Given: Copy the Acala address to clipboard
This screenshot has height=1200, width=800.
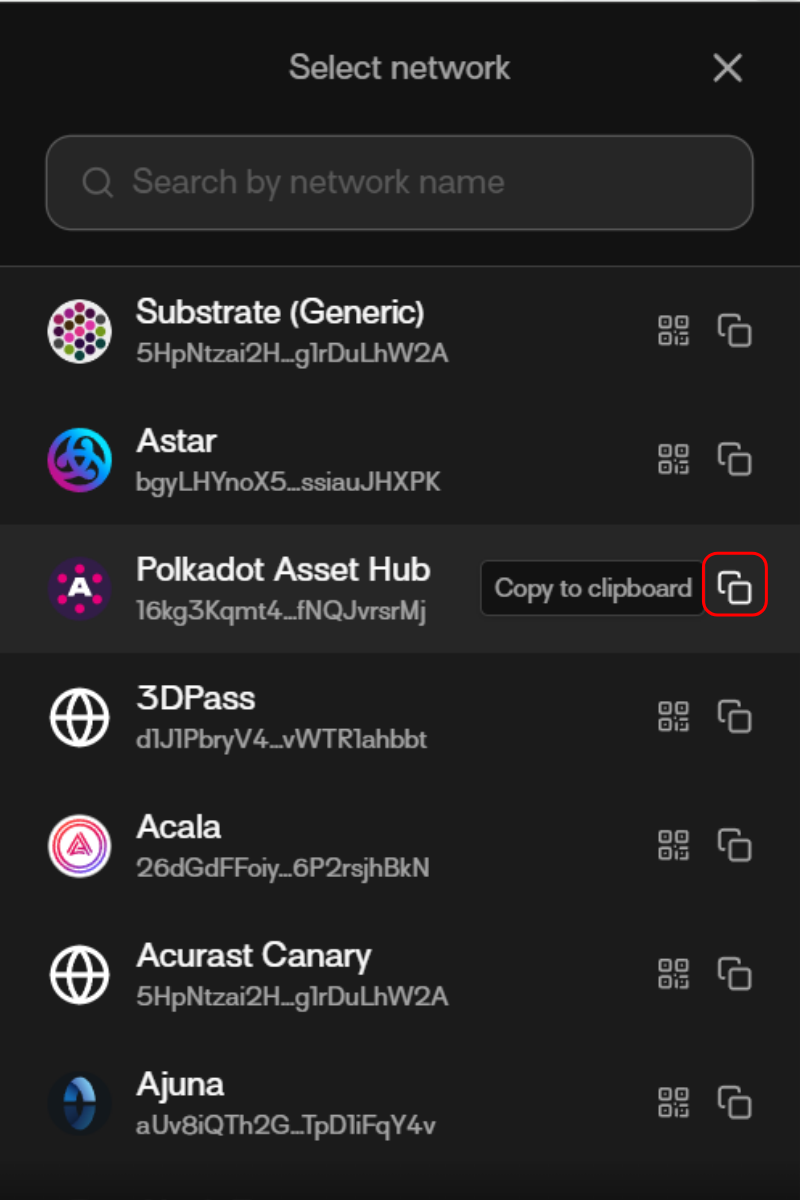Looking at the screenshot, I should [735, 846].
